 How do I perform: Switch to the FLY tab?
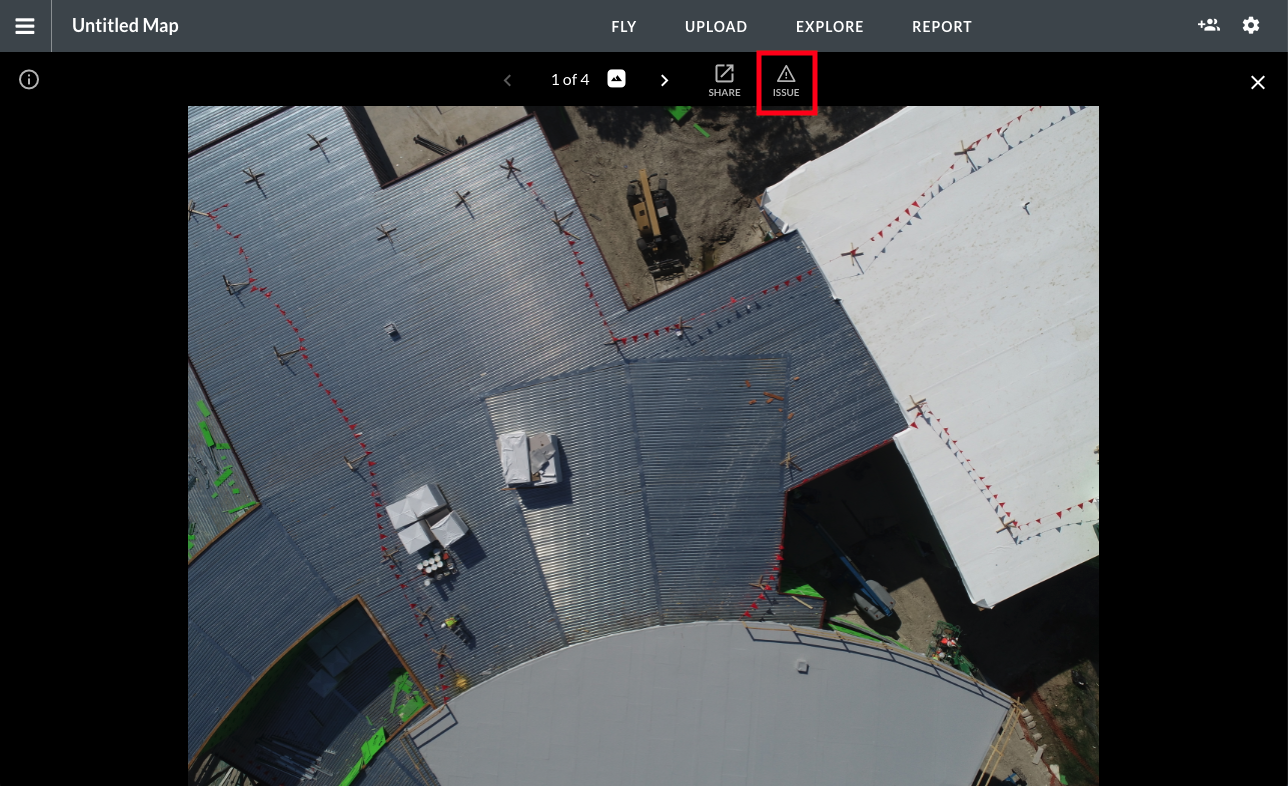[x=624, y=27]
